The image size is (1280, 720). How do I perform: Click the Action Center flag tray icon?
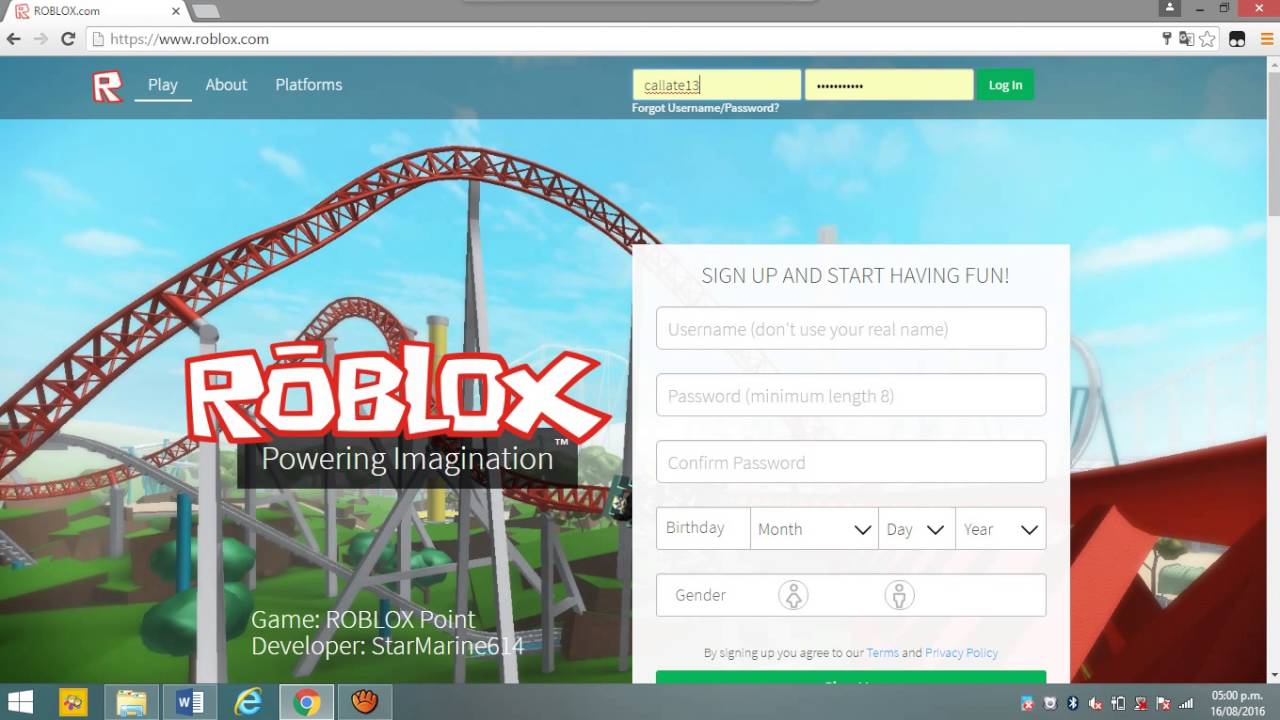pos(1164,703)
